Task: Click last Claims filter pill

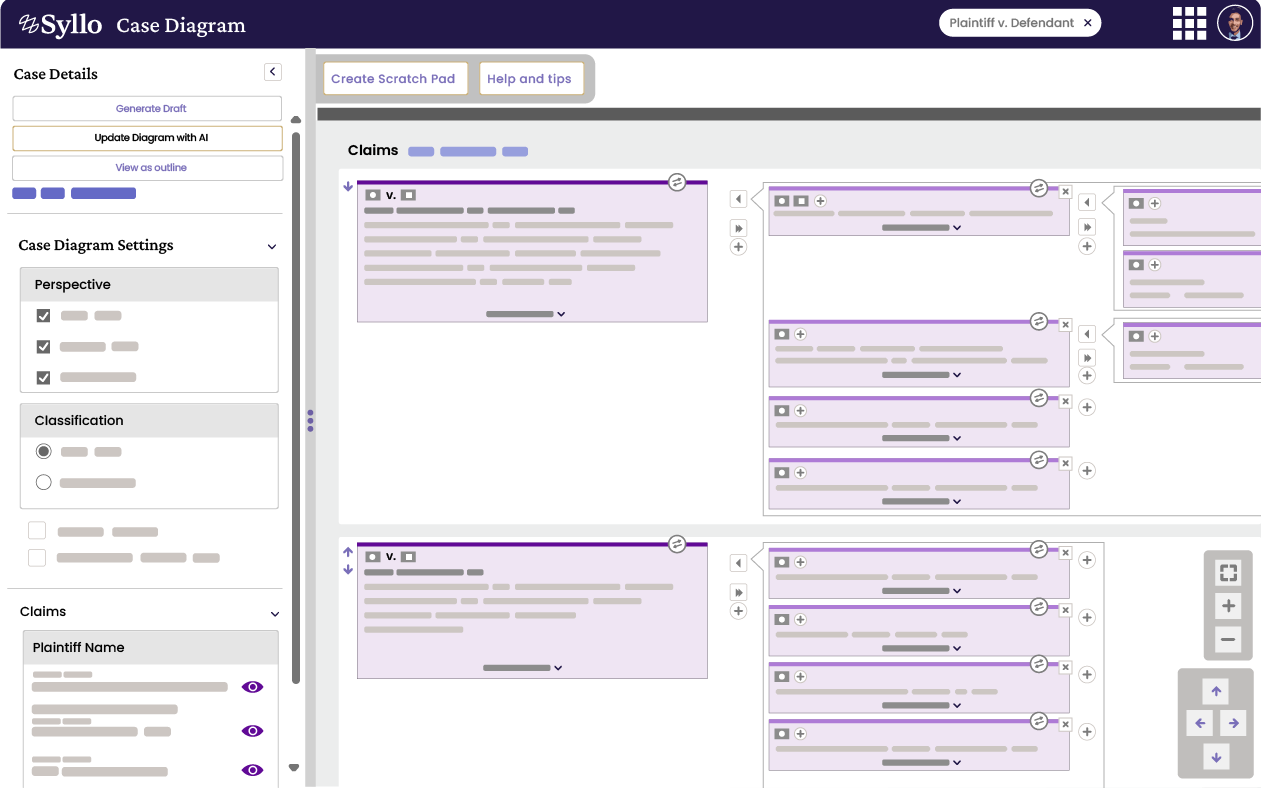Action: click(x=515, y=152)
